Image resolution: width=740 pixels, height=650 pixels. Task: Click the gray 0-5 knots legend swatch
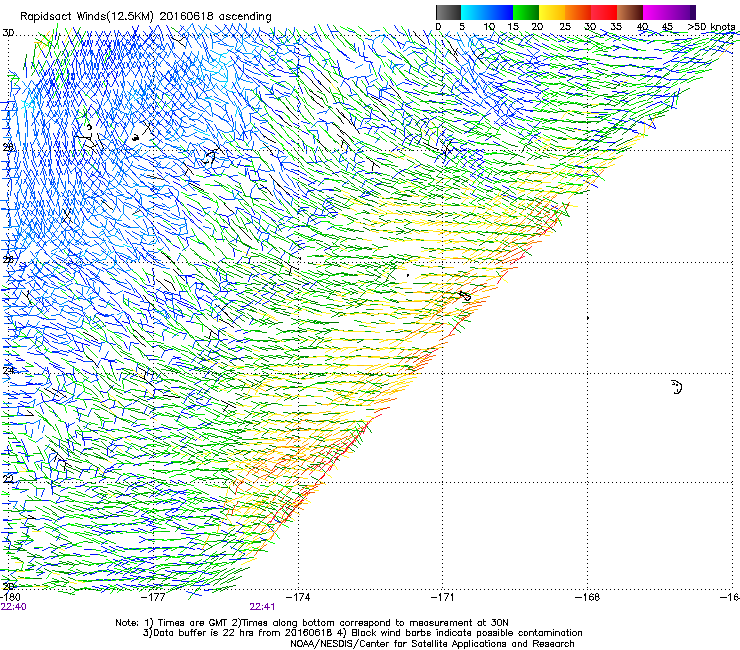(448, 12)
